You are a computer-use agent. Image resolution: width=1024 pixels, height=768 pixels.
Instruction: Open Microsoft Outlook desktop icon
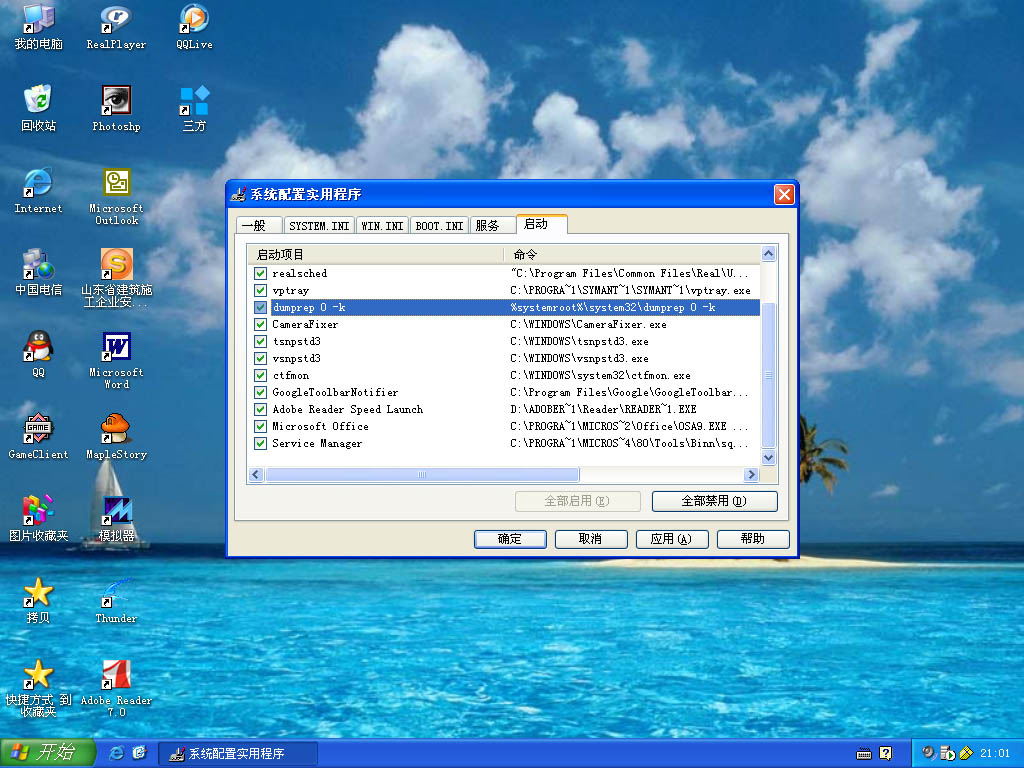[x=116, y=183]
